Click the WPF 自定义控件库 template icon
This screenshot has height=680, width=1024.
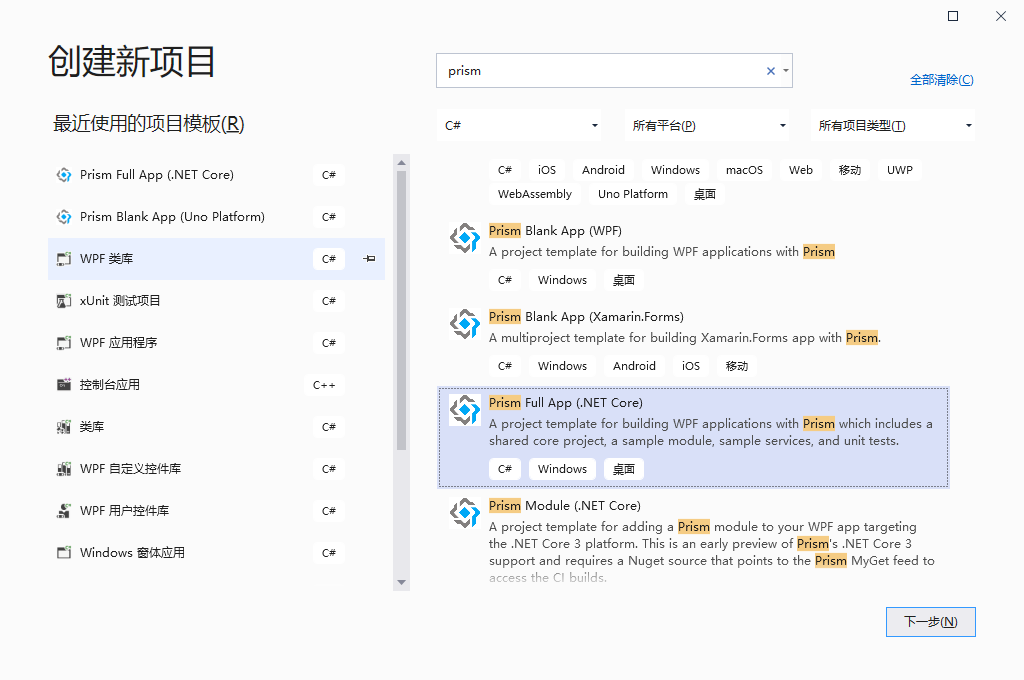pyautogui.click(x=64, y=469)
